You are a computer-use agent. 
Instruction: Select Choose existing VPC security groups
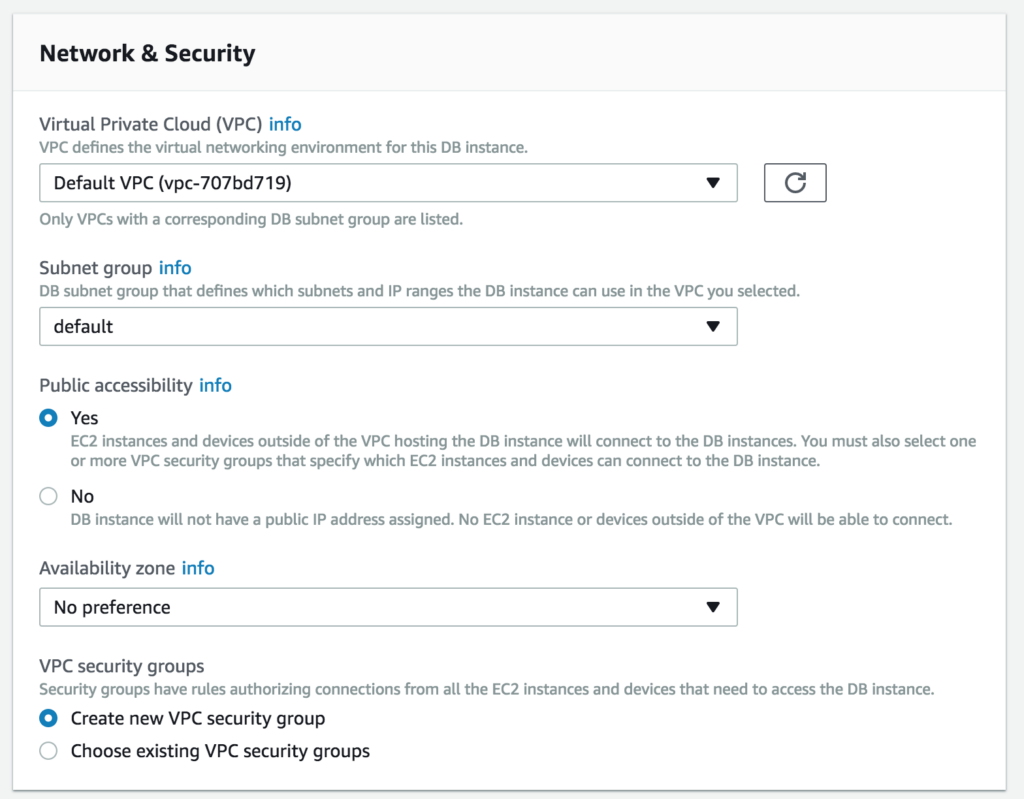[x=48, y=751]
